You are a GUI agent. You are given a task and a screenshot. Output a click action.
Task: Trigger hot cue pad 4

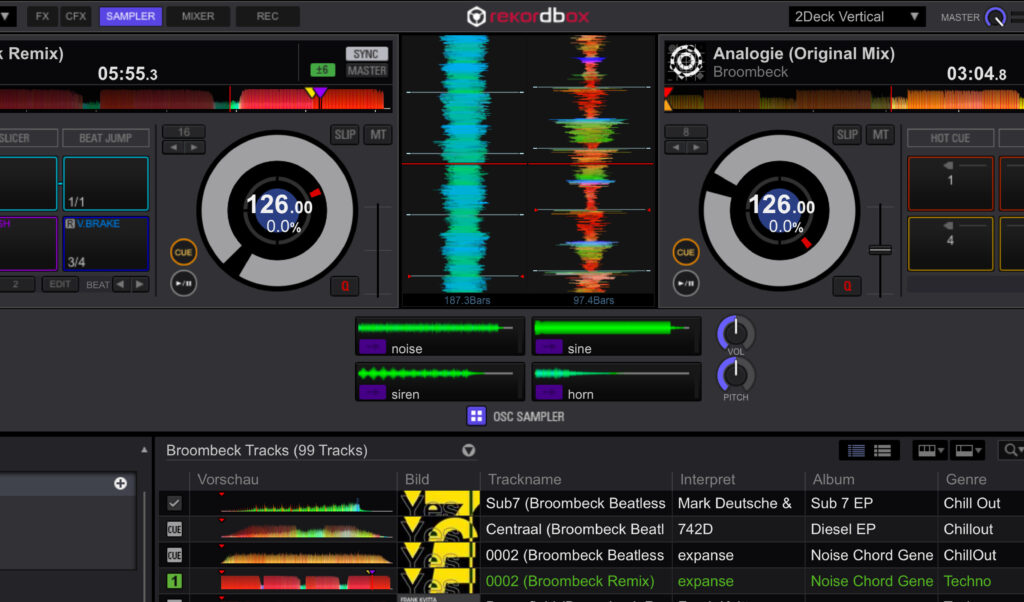[950, 244]
